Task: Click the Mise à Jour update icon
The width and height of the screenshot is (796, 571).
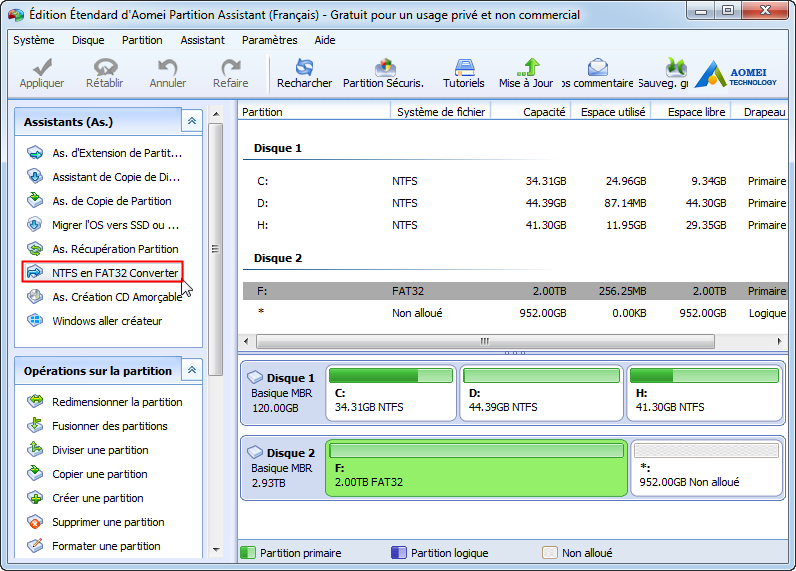Action: [528, 68]
